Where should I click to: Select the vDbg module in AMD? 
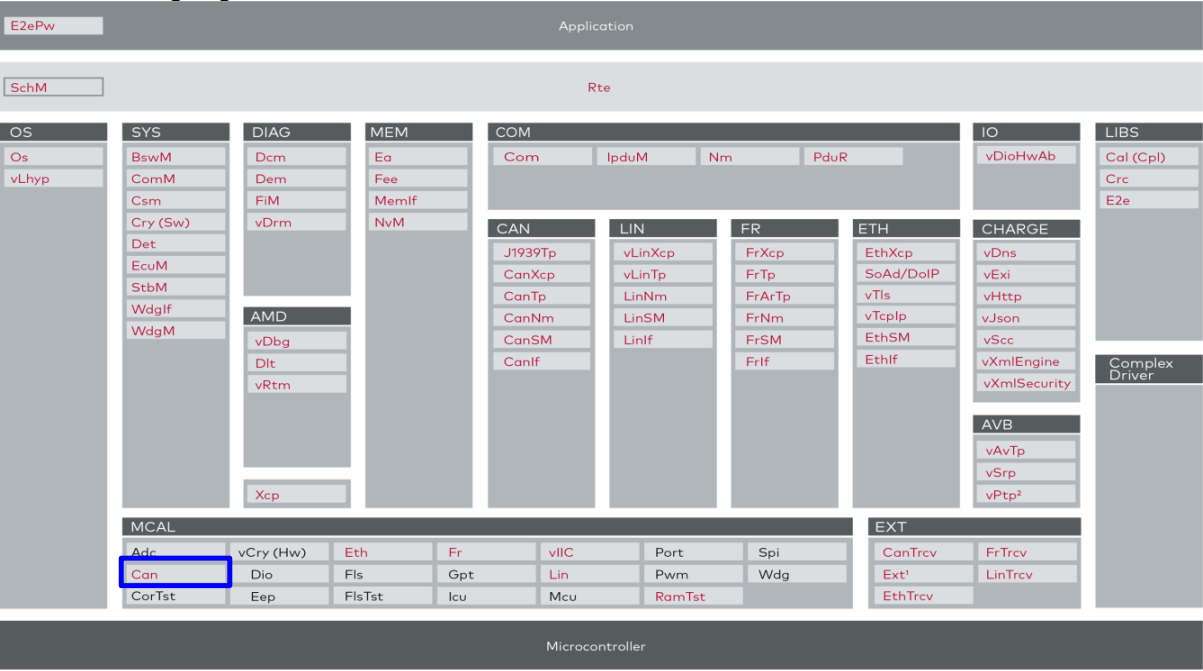tap(297, 341)
